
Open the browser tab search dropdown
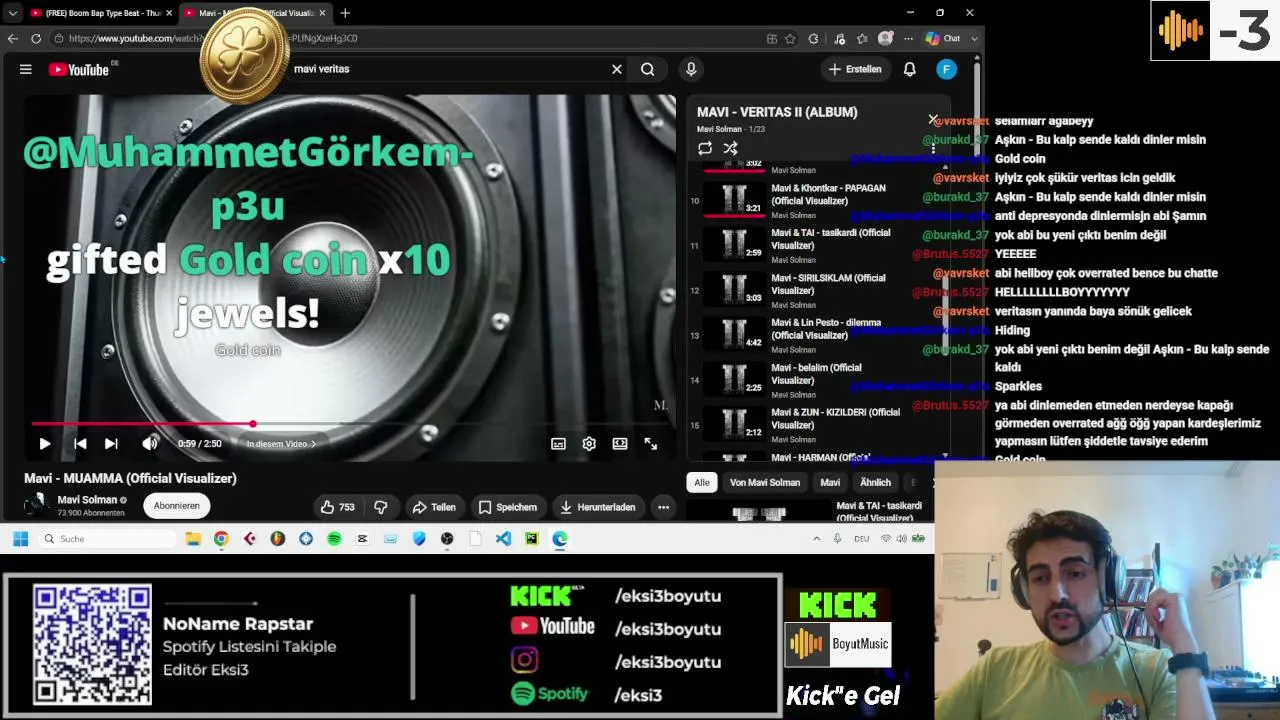pos(12,13)
